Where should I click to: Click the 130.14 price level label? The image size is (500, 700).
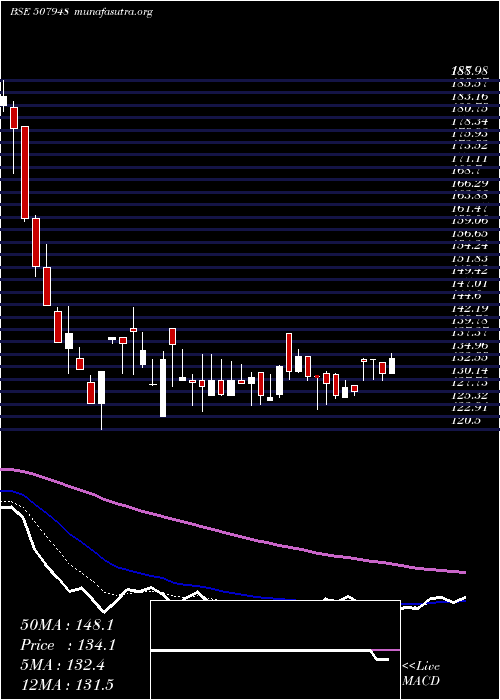pyautogui.click(x=470, y=371)
